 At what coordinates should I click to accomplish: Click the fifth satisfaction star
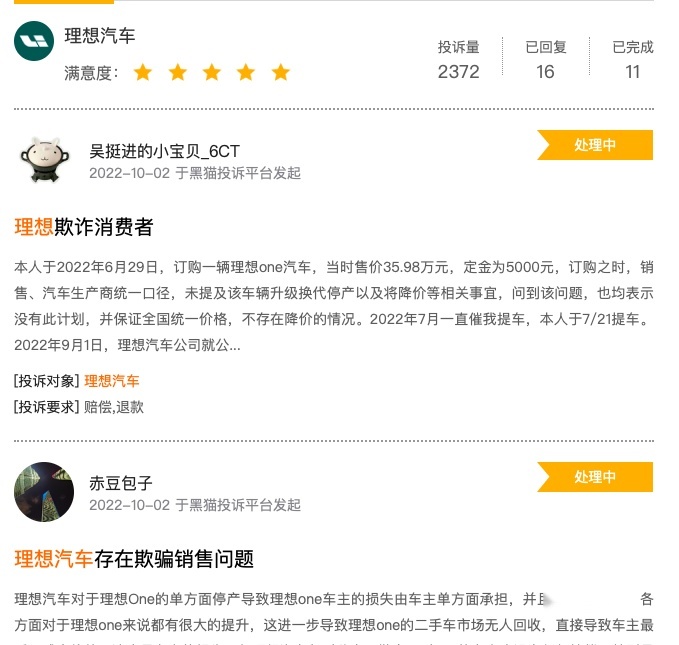(x=281, y=72)
